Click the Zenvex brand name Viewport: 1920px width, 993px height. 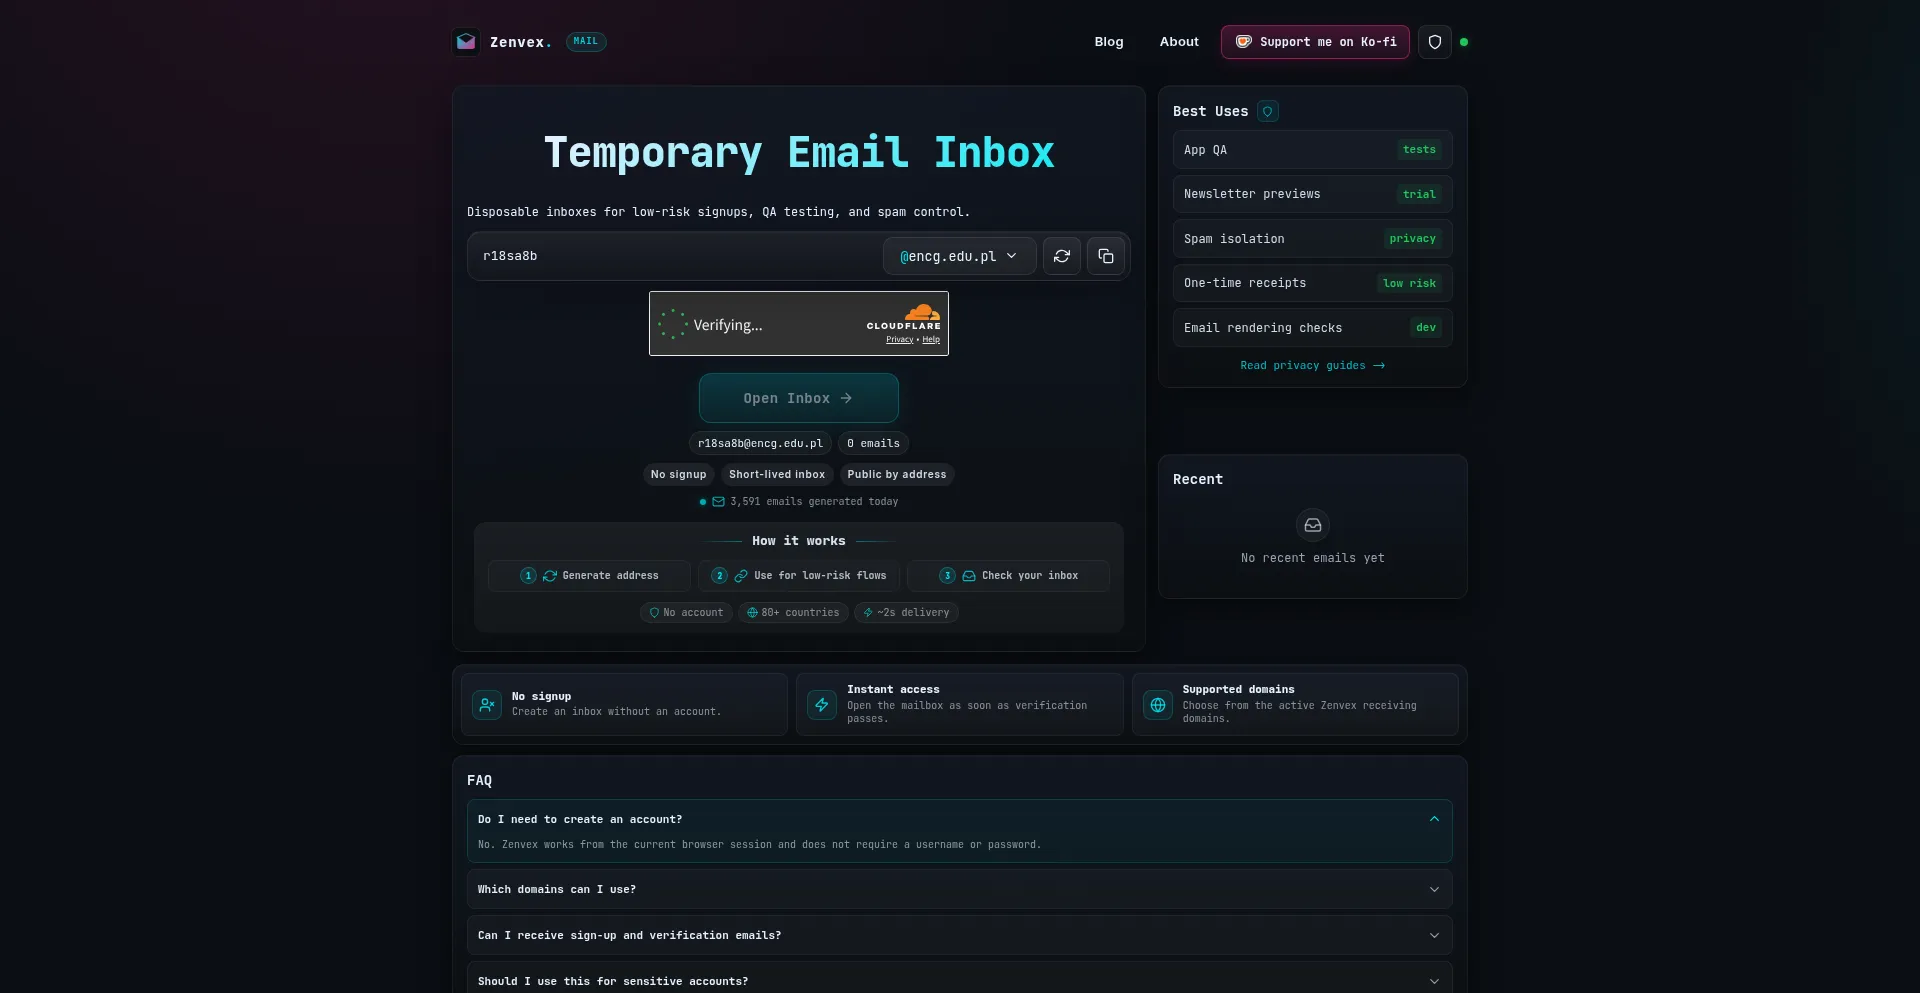(x=520, y=42)
